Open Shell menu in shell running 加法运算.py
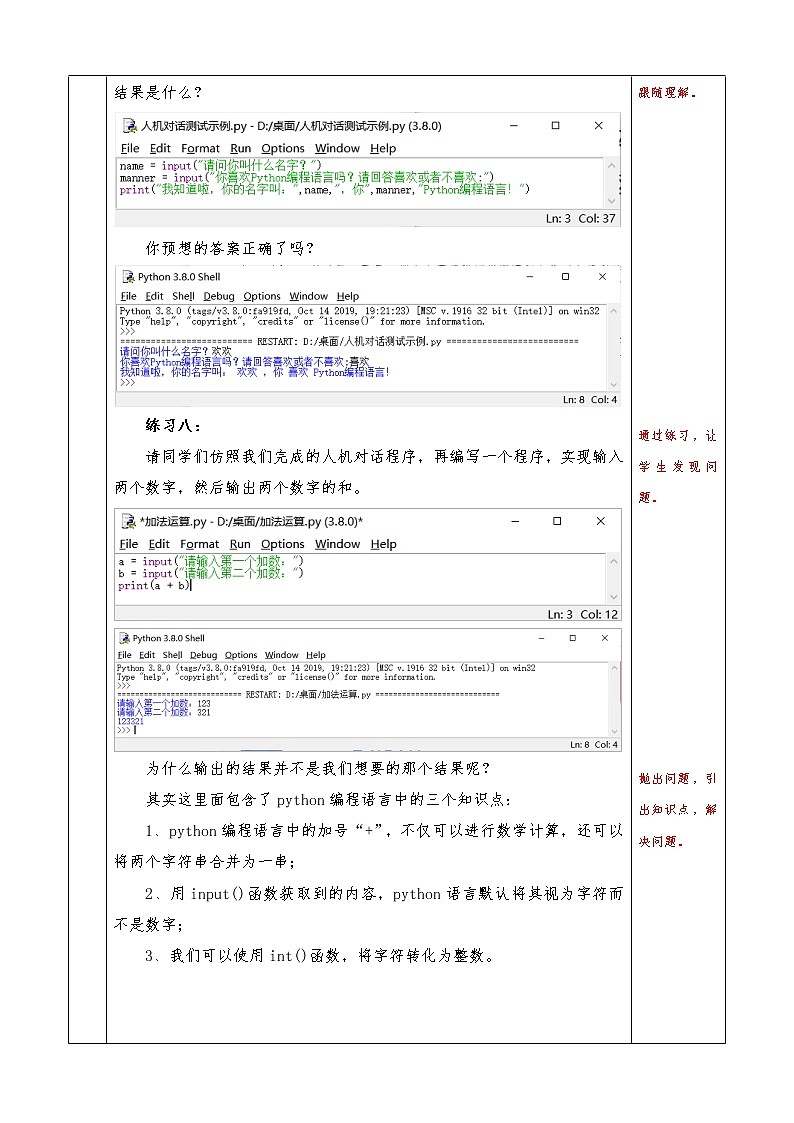 click(x=173, y=655)
